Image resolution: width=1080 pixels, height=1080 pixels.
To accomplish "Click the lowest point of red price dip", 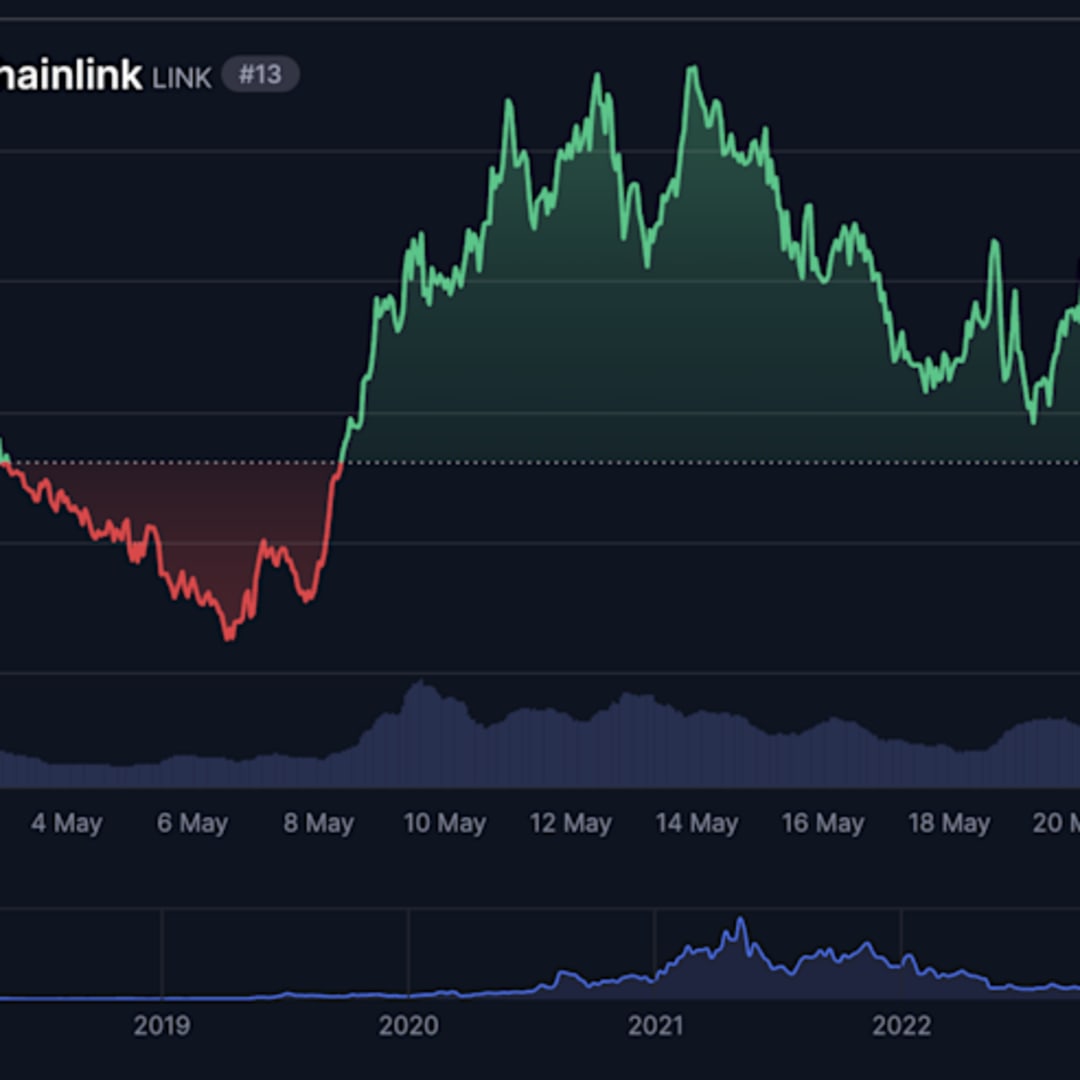I will (x=228, y=640).
